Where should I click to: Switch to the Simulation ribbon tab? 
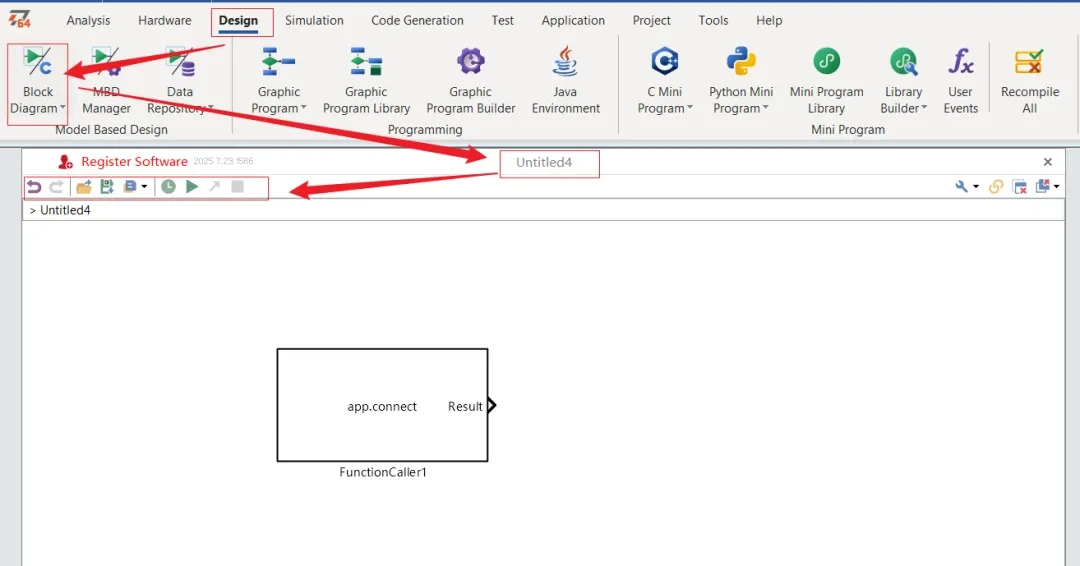[x=314, y=20]
